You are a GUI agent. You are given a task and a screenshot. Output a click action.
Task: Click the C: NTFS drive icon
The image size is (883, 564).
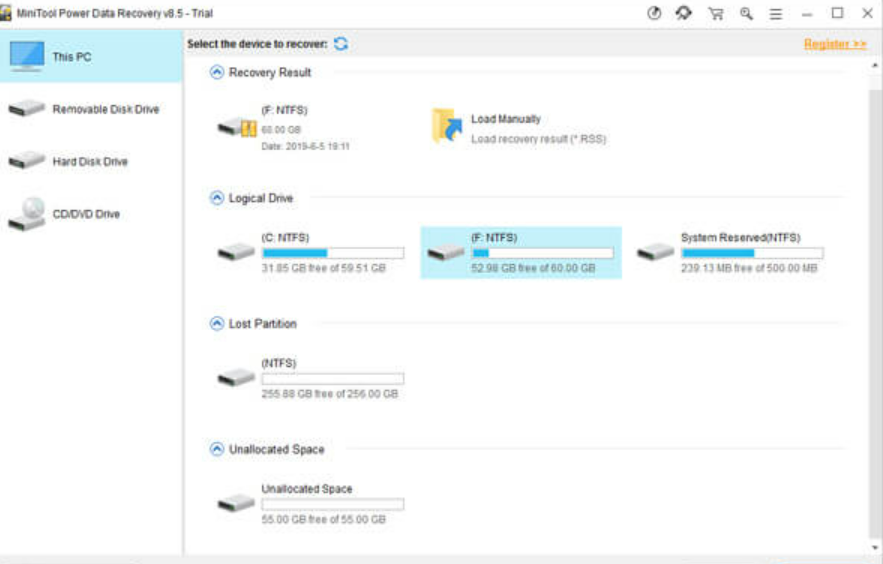coord(237,252)
